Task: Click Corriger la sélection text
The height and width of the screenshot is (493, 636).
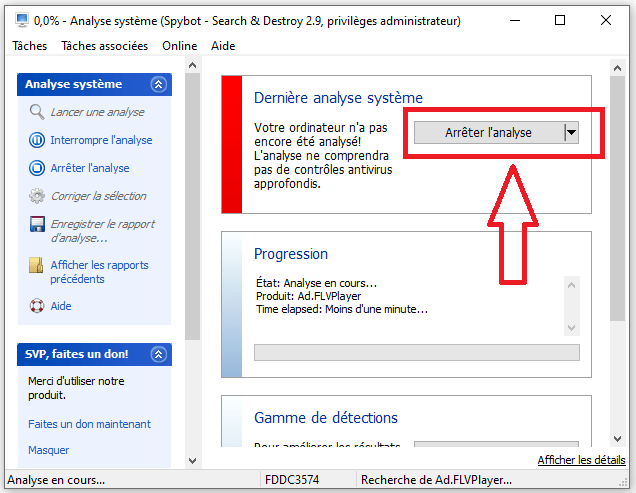Action: pos(99,196)
